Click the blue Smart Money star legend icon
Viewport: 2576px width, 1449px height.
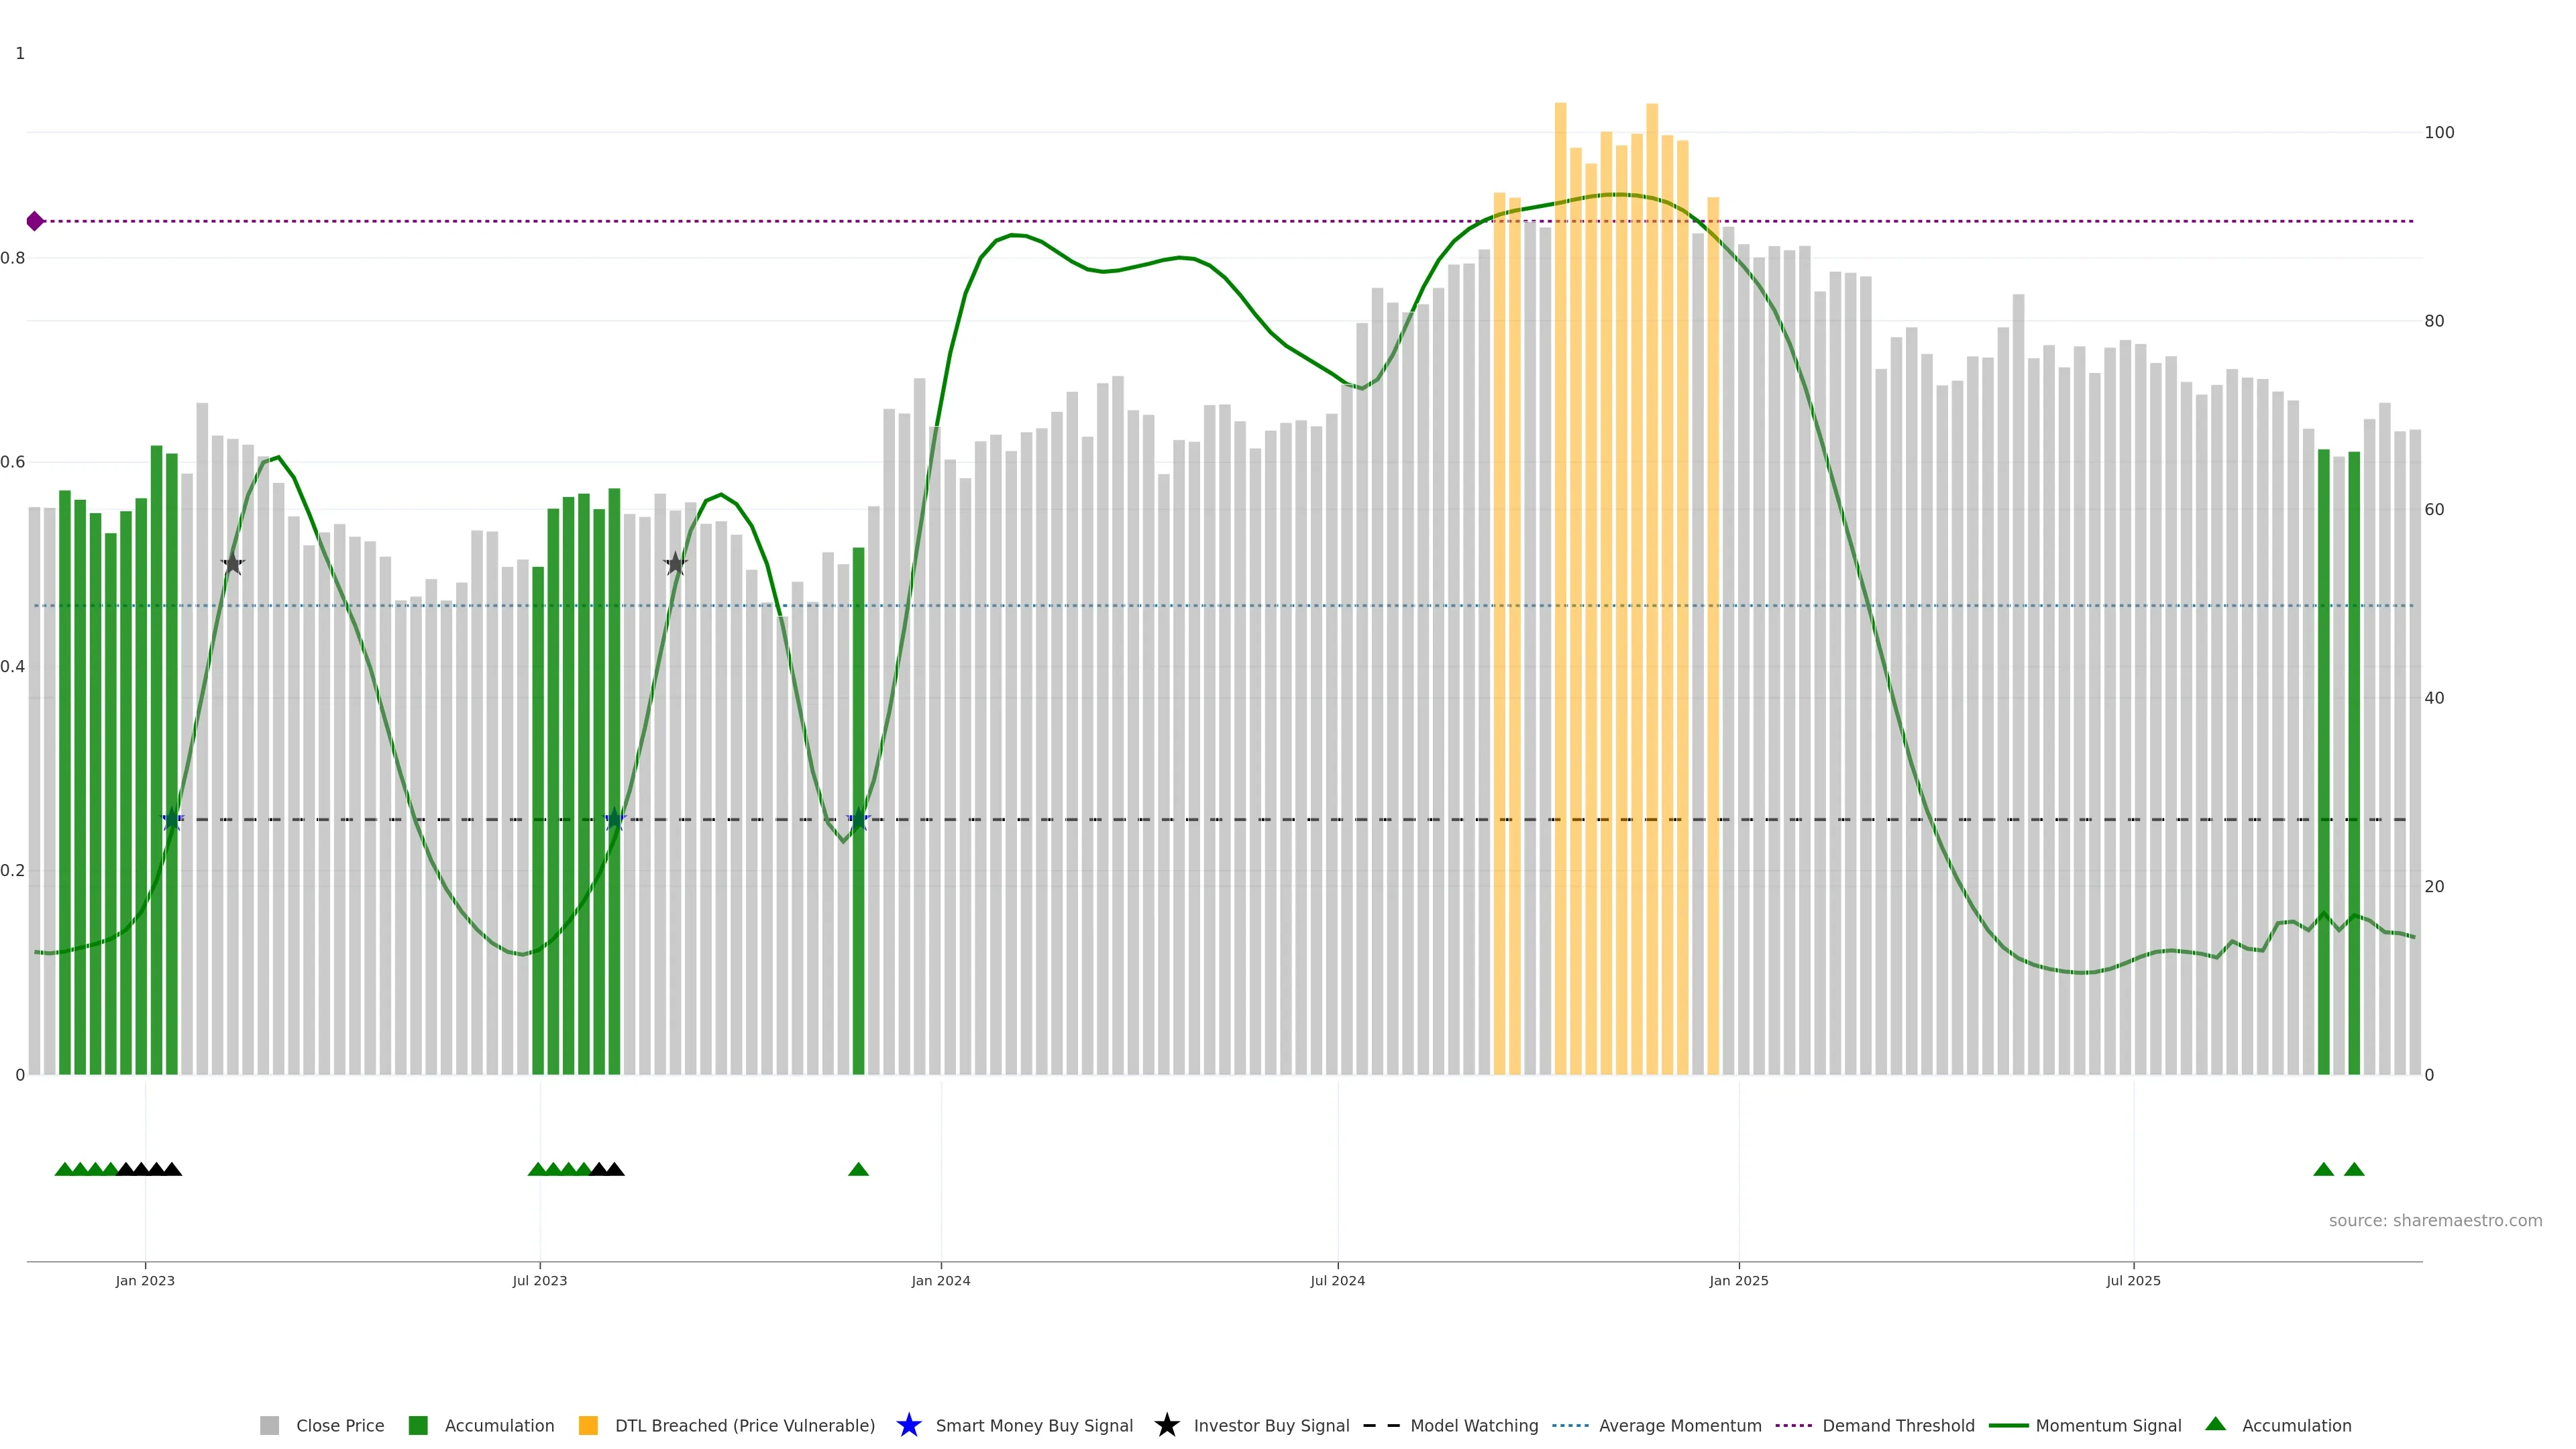[x=908, y=1425]
